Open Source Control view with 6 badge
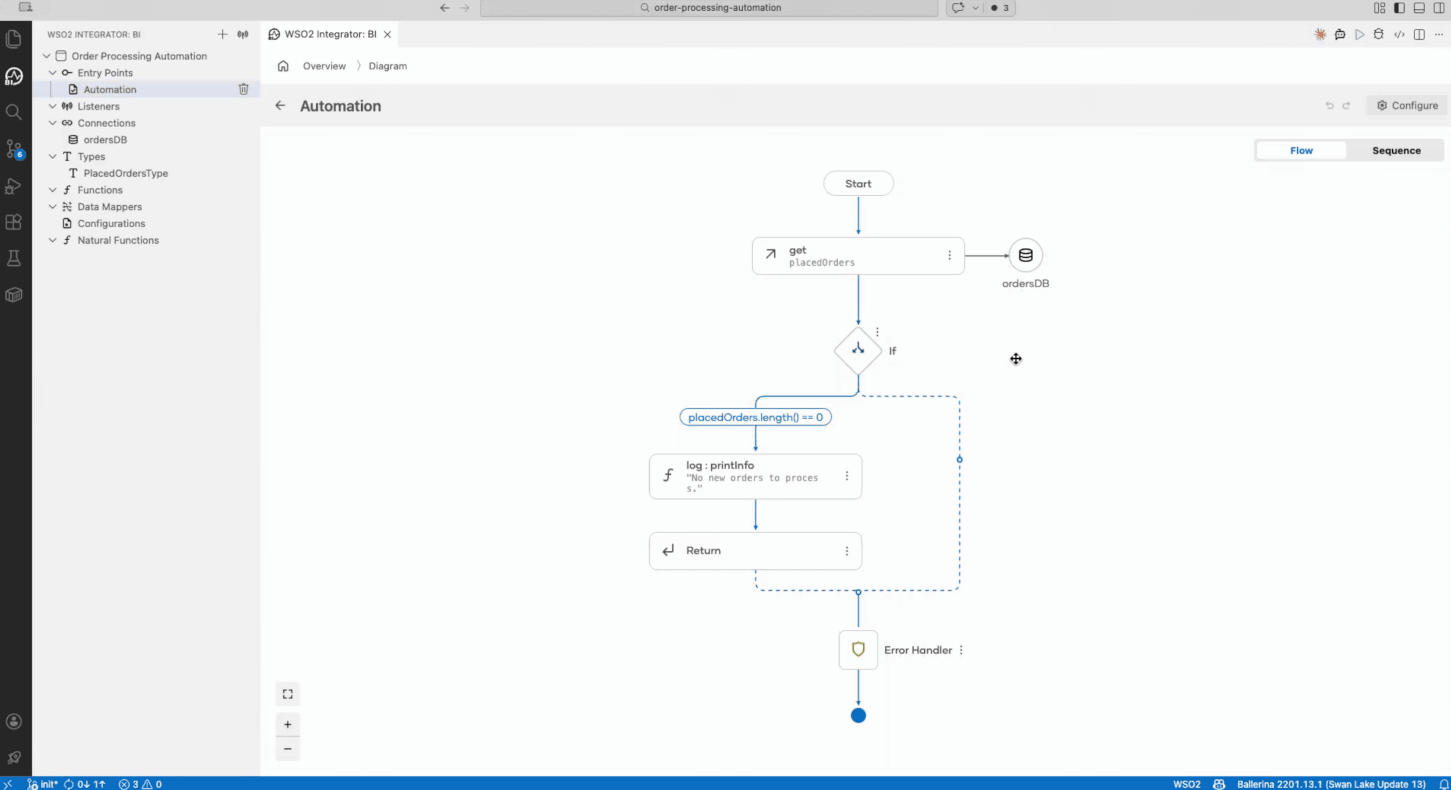Screen dimensions: 1451x790 [x=14, y=149]
